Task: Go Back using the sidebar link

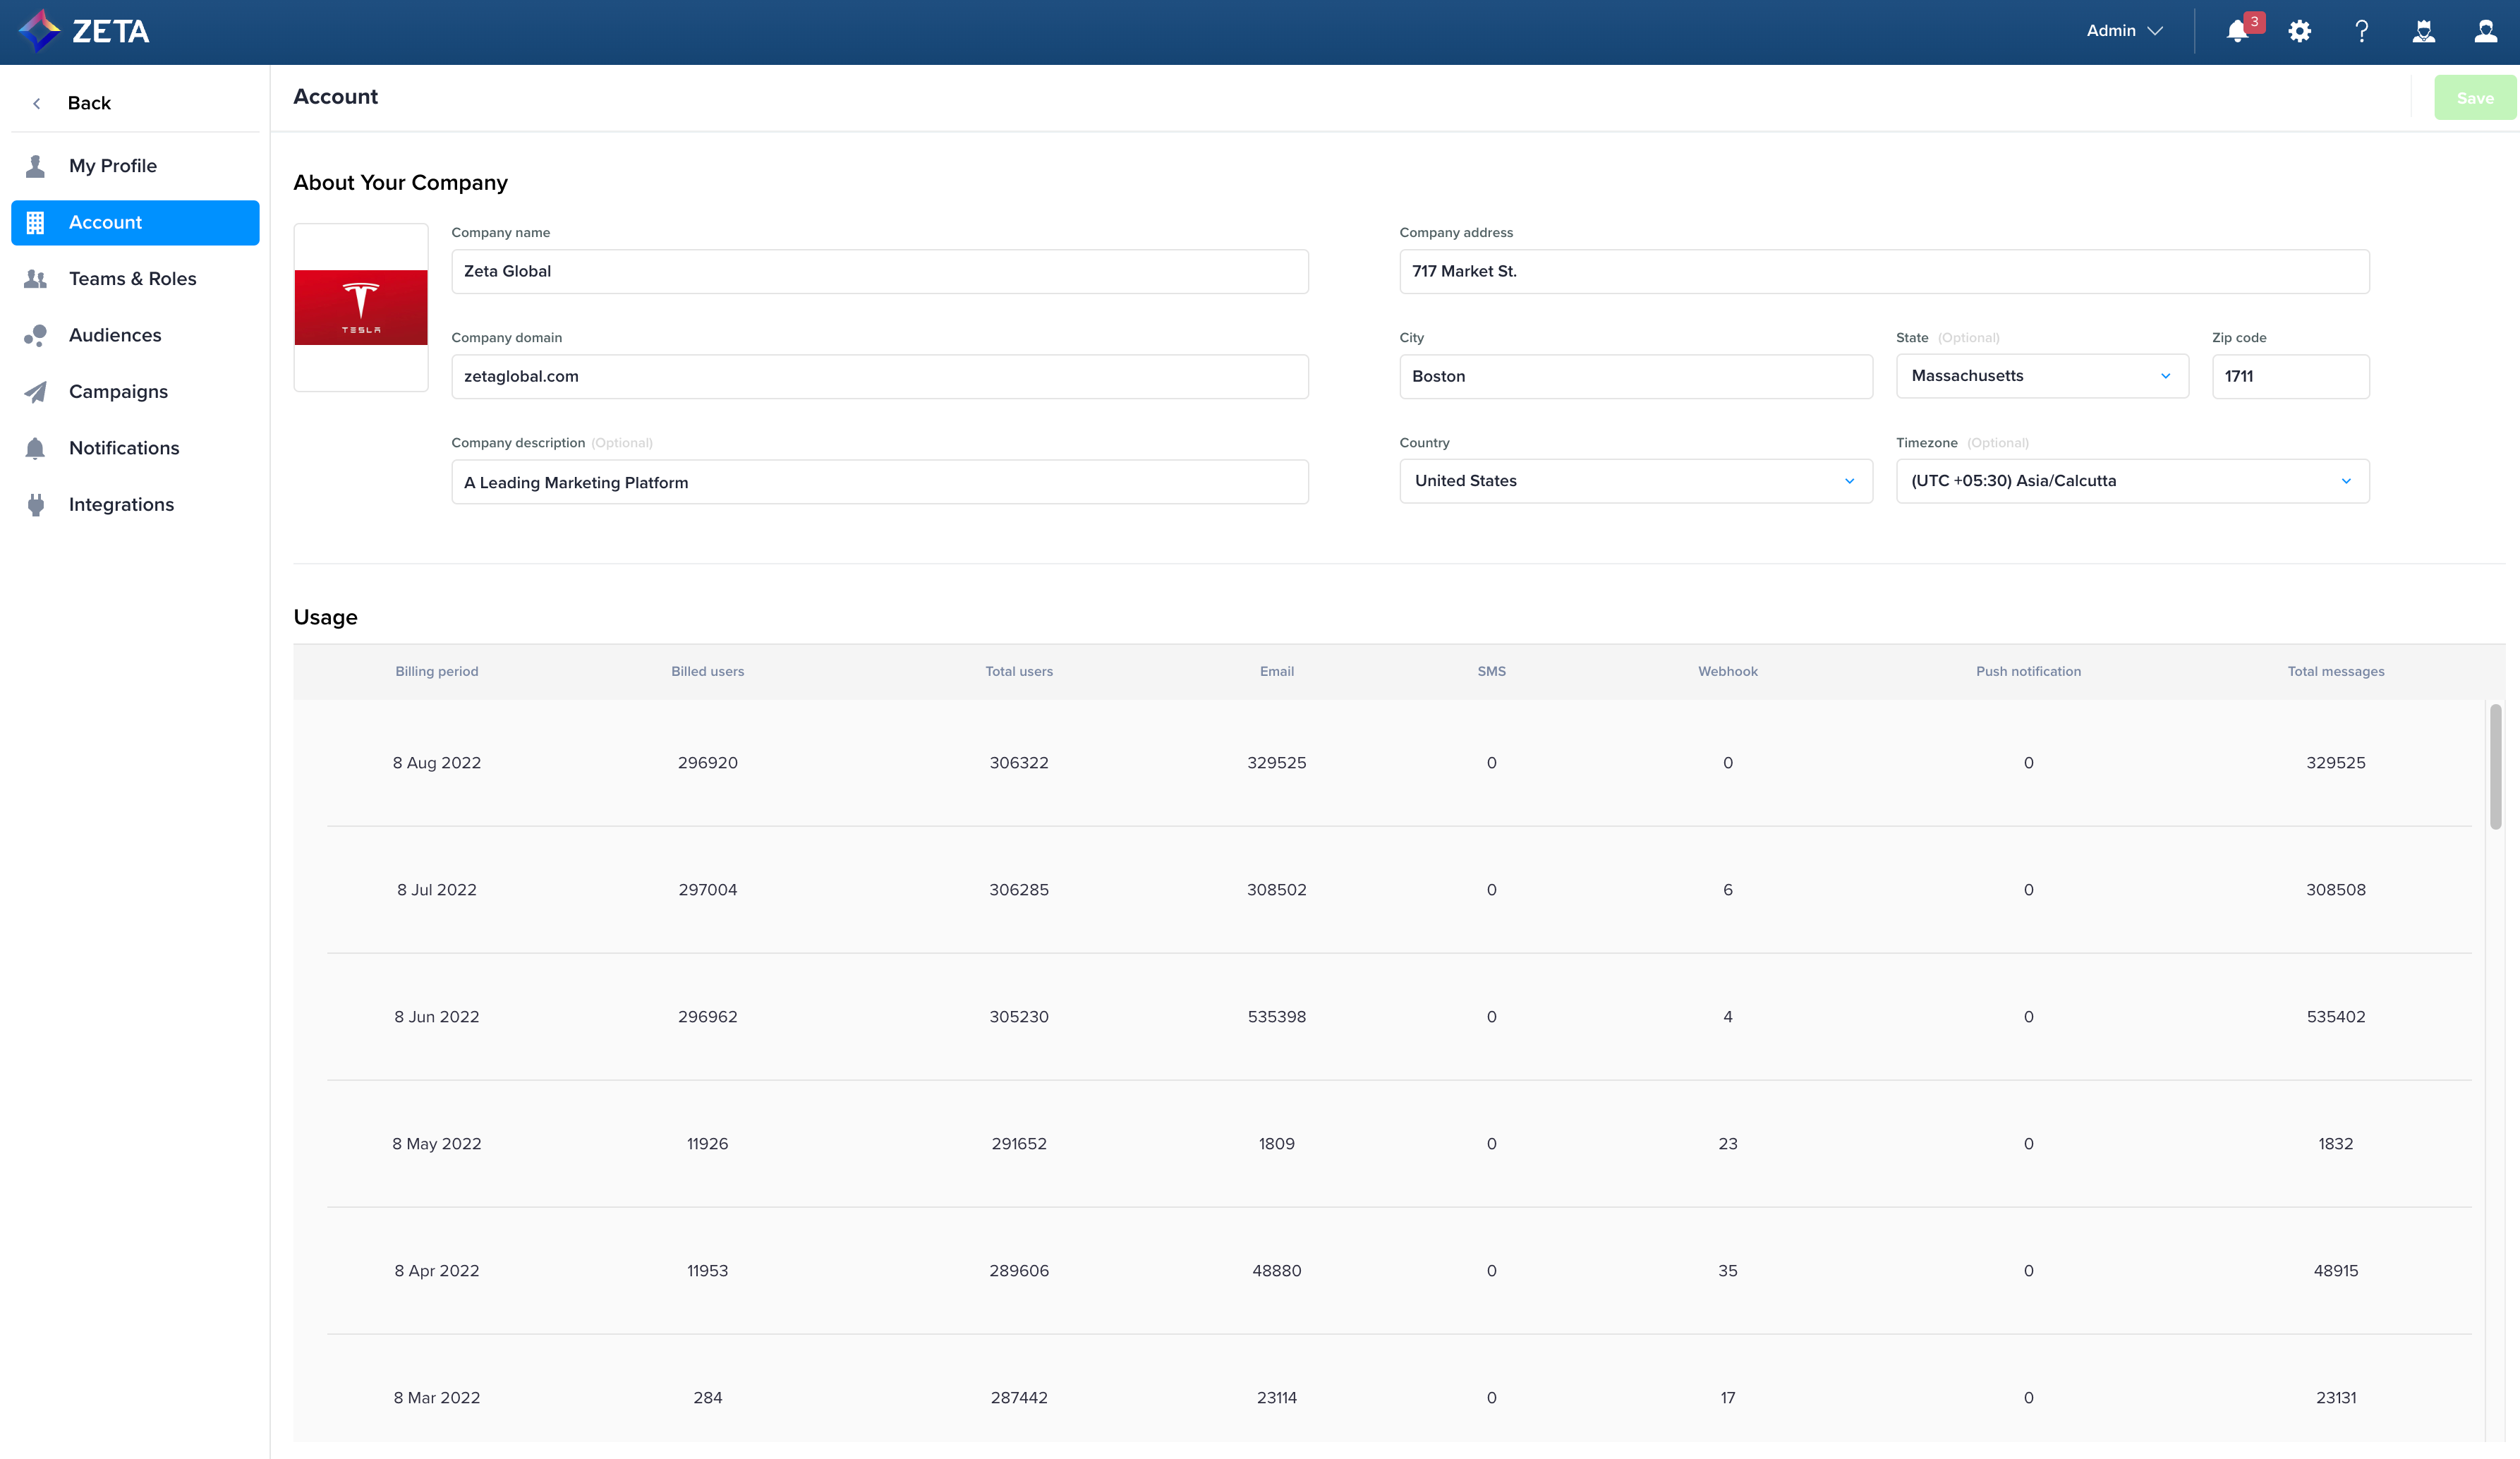Action: [x=88, y=103]
